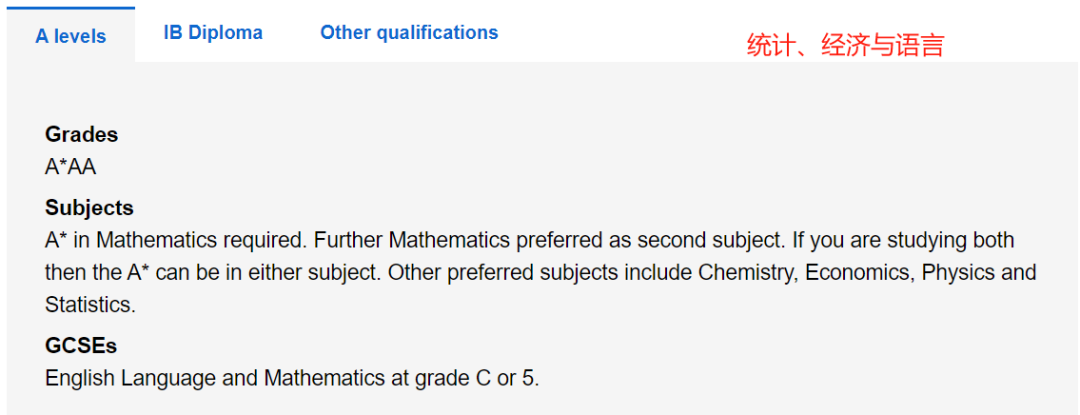Switch to the IB Diploma tab
The width and height of the screenshot is (1080, 415).
213,32
